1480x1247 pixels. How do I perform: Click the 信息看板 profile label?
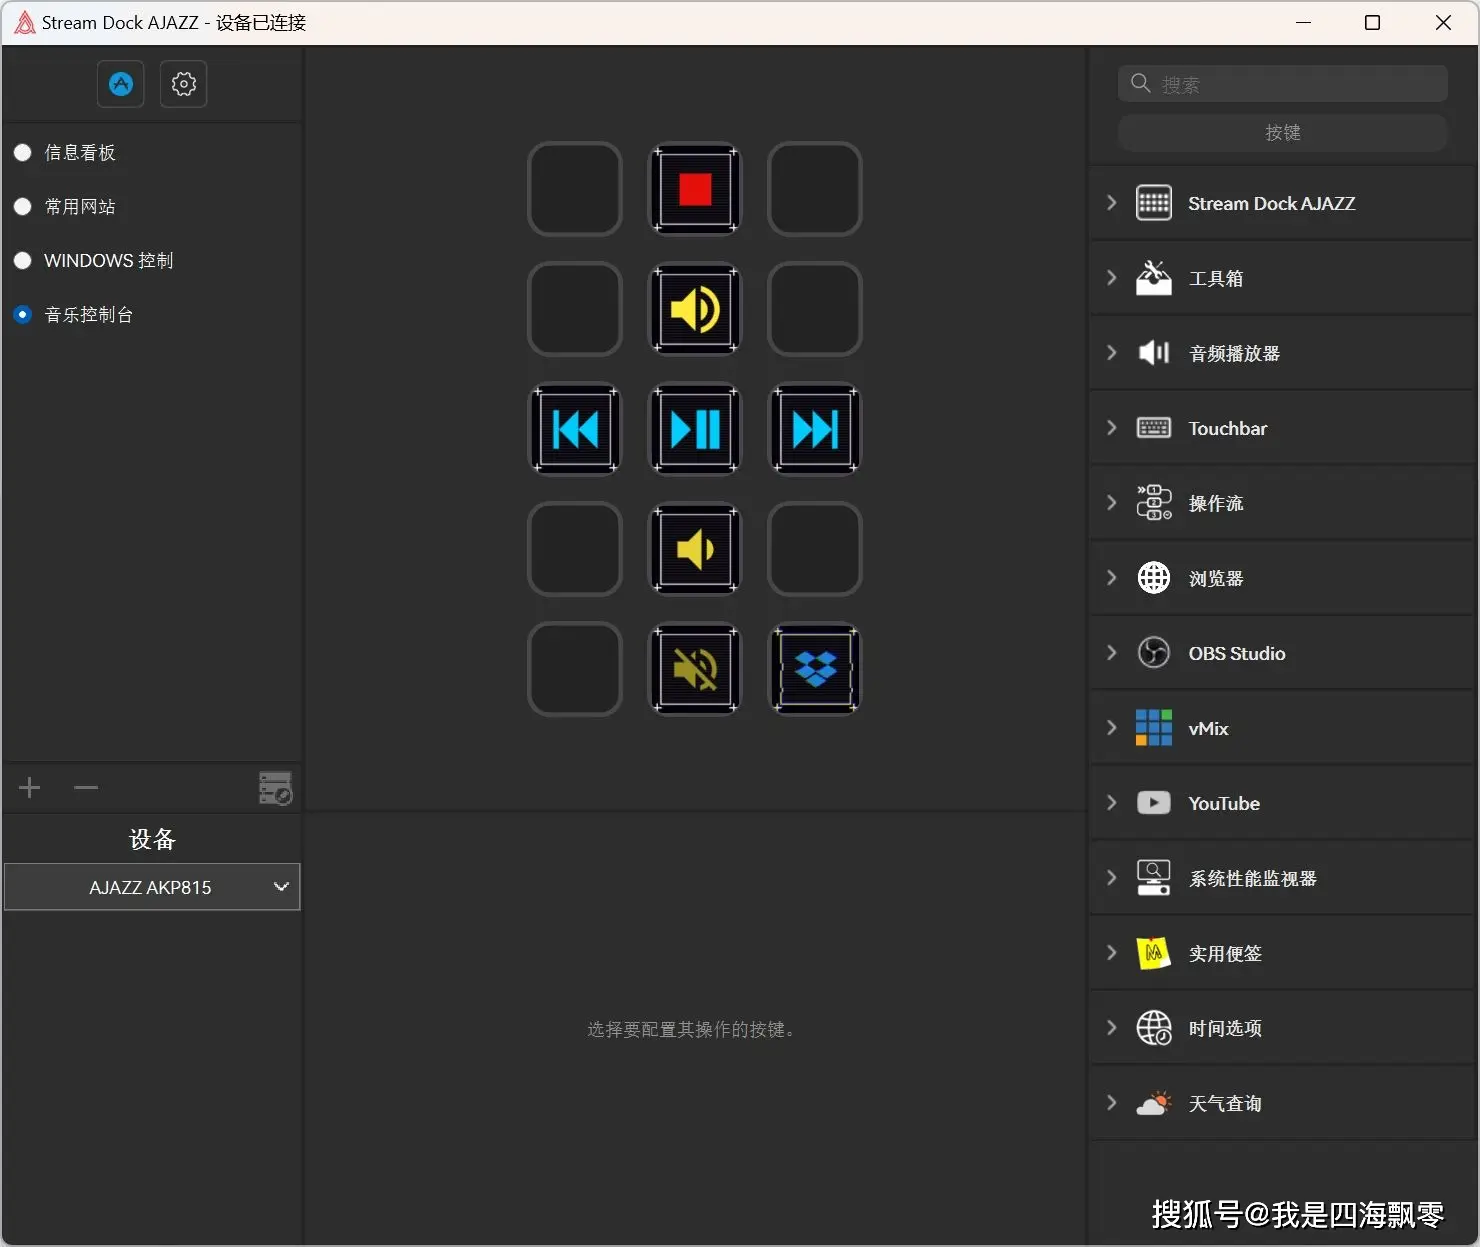80,153
